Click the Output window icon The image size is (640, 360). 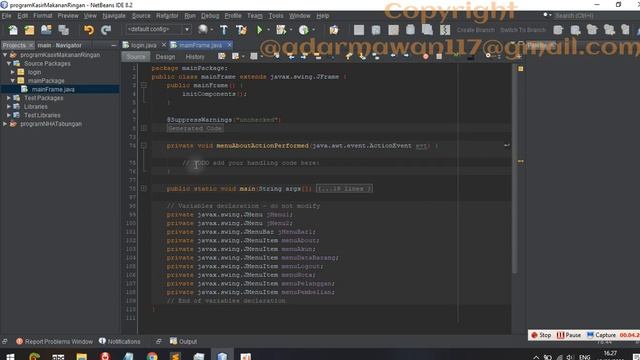tap(173, 341)
